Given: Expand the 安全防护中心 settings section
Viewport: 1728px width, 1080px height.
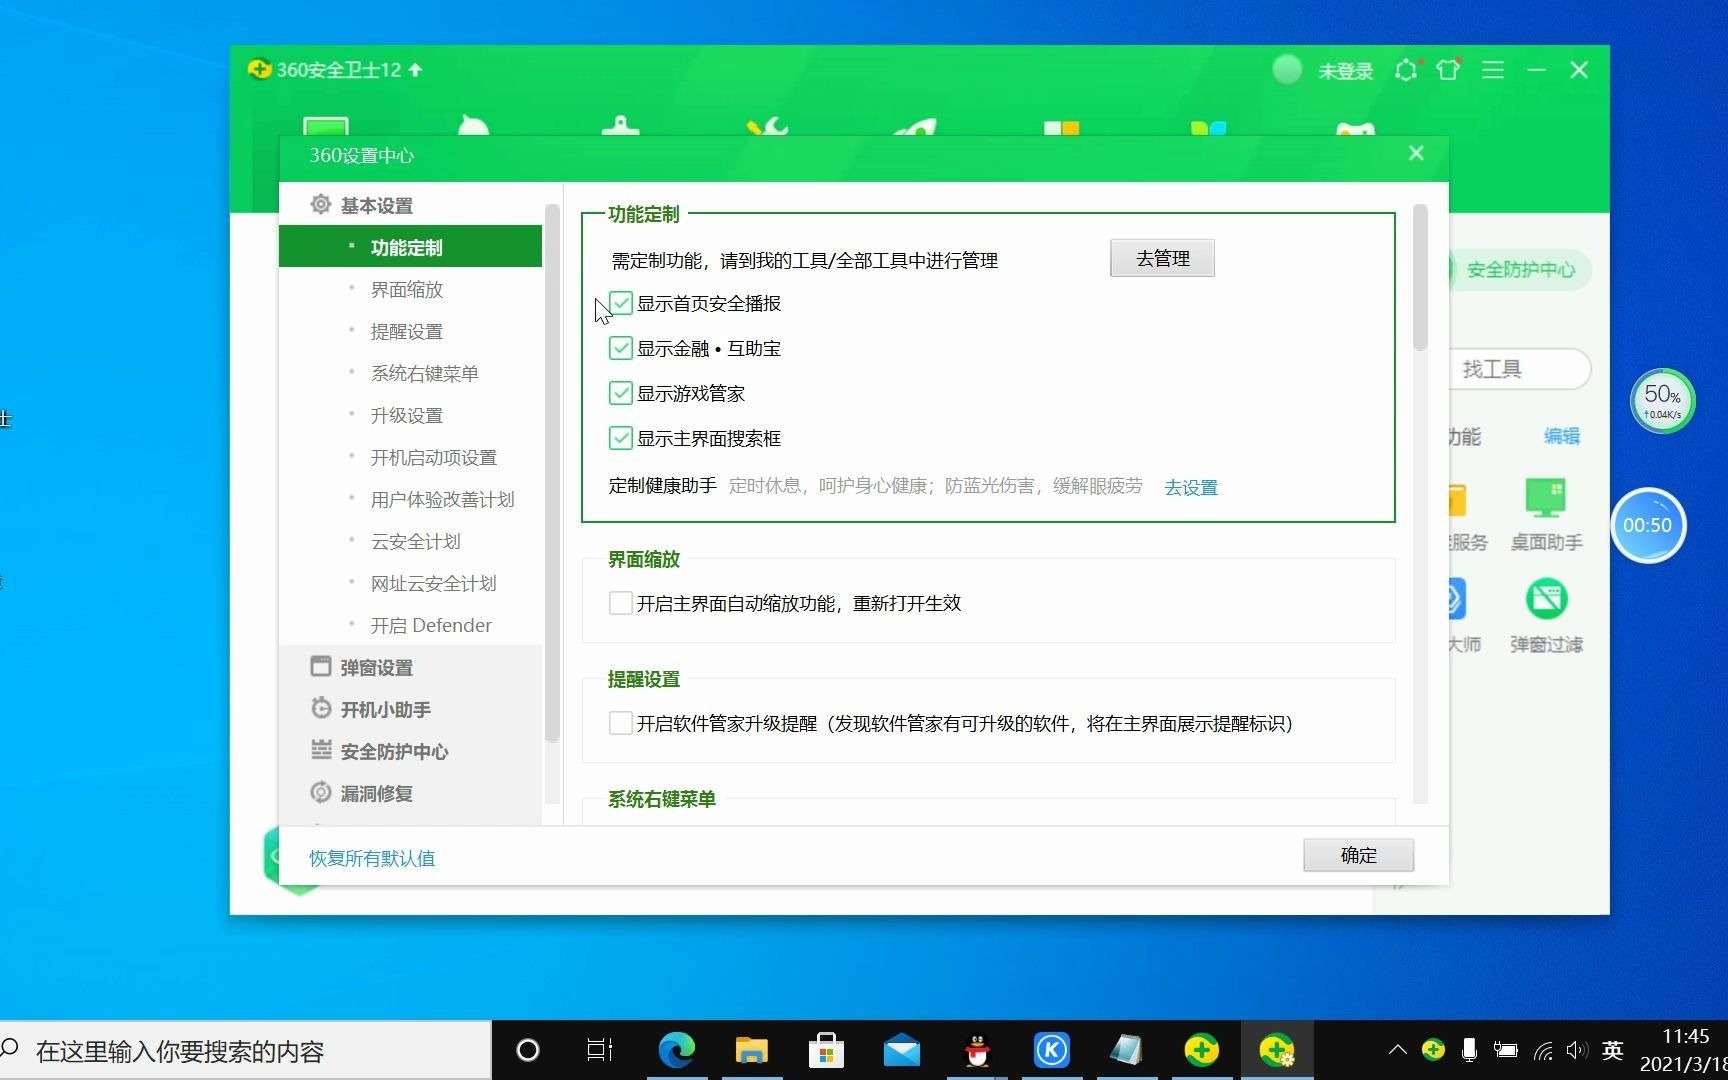Looking at the screenshot, I should tap(394, 751).
